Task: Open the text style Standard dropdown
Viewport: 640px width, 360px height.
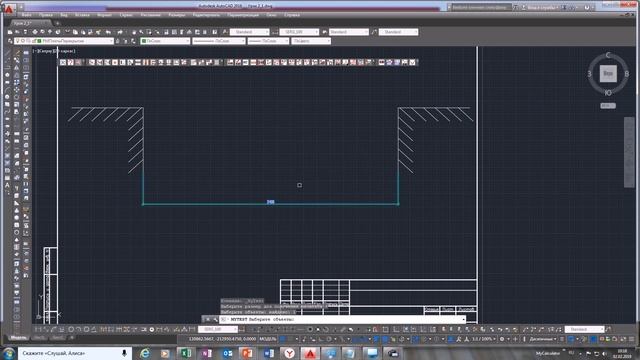Action: (249, 32)
